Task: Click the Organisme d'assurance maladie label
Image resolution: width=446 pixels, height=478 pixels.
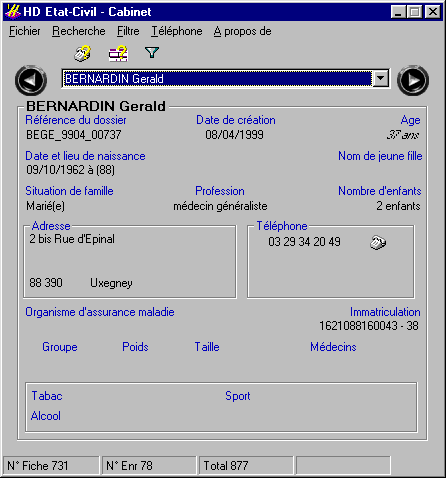Action: pyautogui.click(x=100, y=312)
